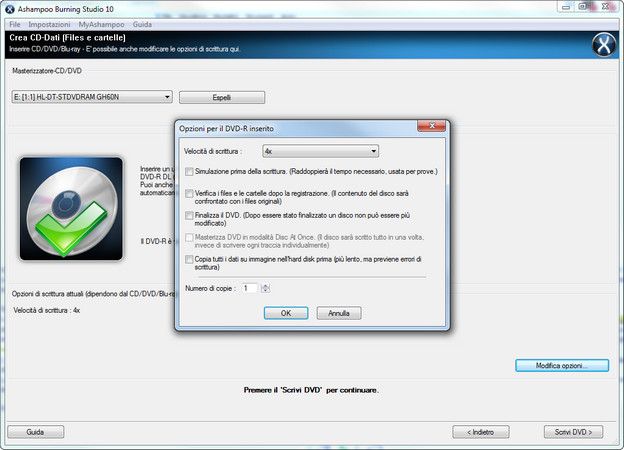Screen dimensions: 624x450
Task: Click the Modifica opzioni button
Action: coord(562,365)
